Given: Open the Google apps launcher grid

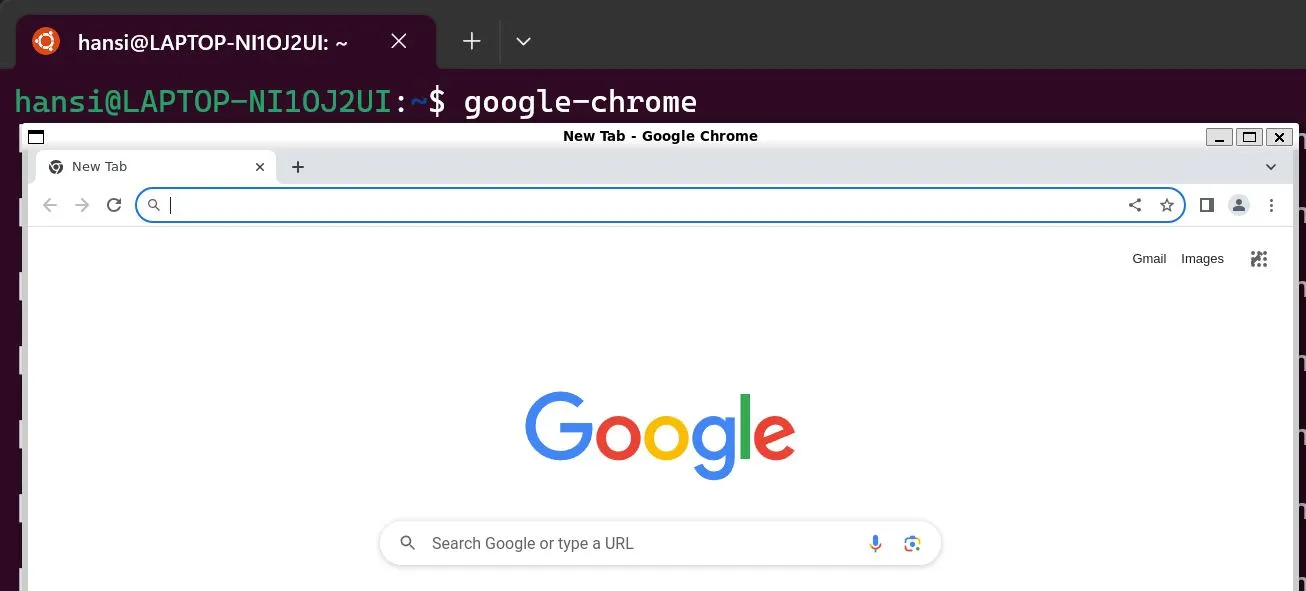Looking at the screenshot, I should pos(1258,258).
